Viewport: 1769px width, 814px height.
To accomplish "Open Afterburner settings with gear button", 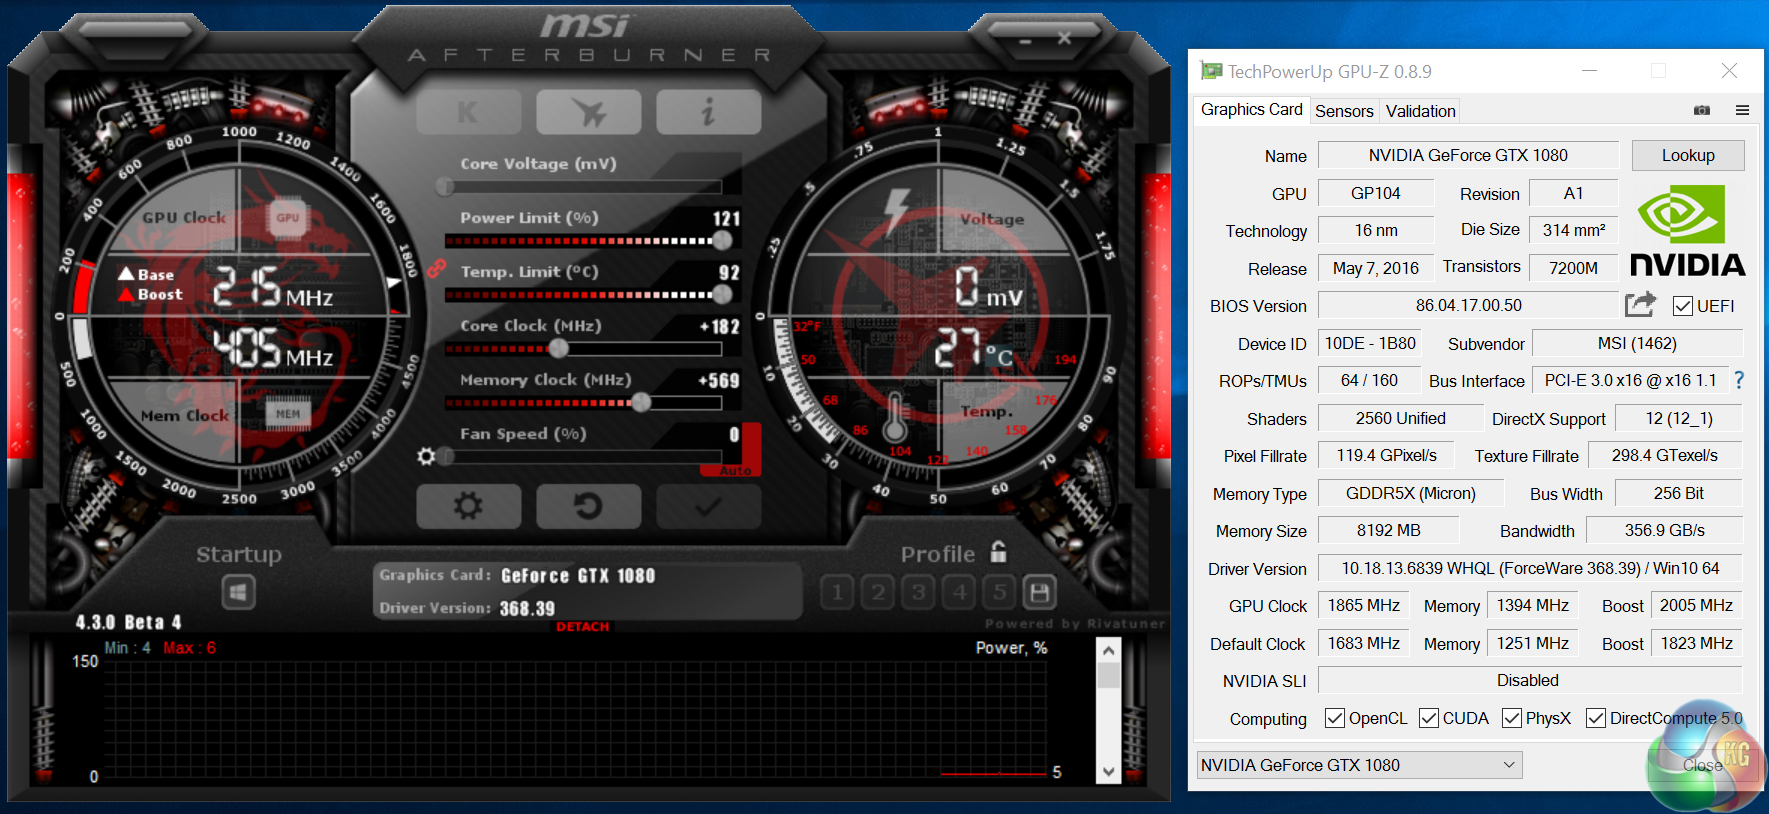I will pyautogui.click(x=468, y=506).
